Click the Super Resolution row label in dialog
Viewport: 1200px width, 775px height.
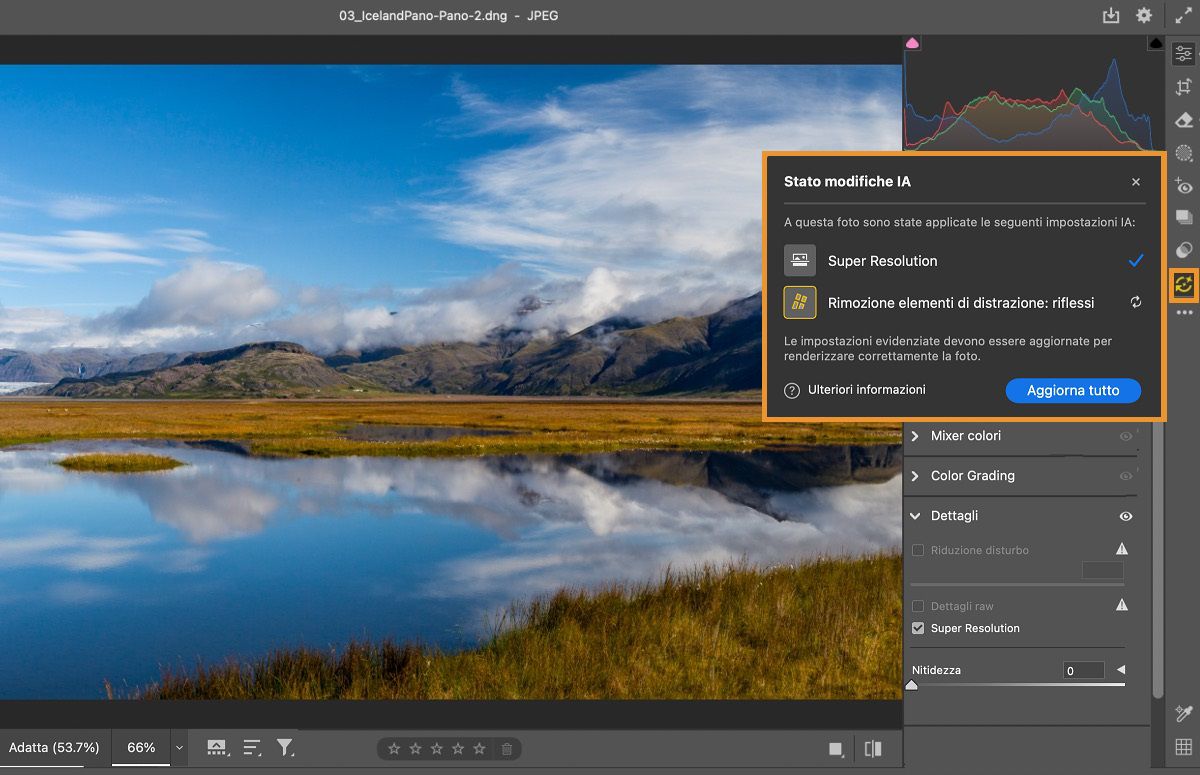(883, 261)
